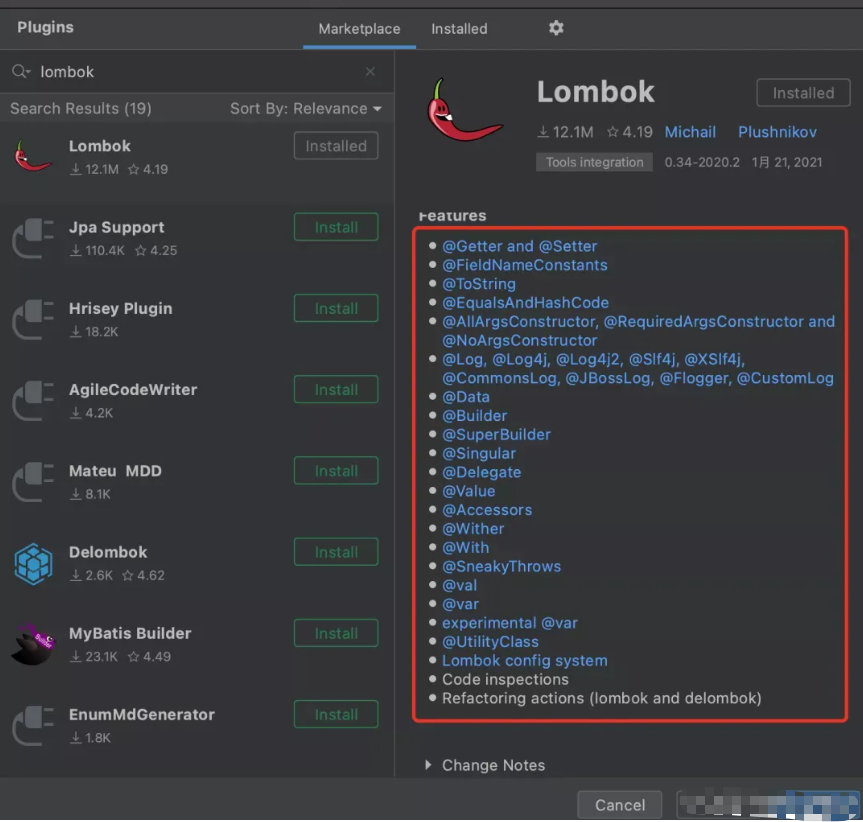Click the Lombok chili icon in results

[33, 156]
